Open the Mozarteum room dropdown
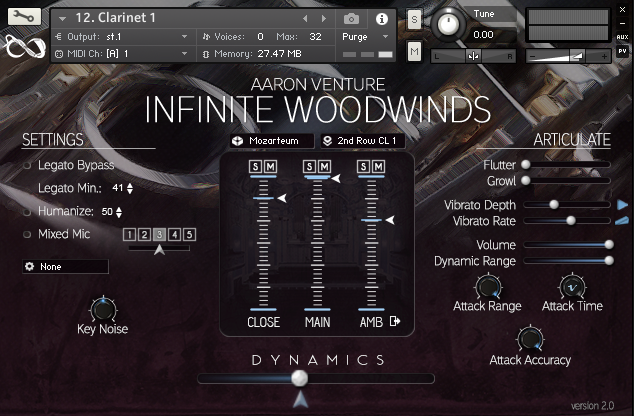Image resolution: width=634 pixels, height=416 pixels. click(271, 141)
